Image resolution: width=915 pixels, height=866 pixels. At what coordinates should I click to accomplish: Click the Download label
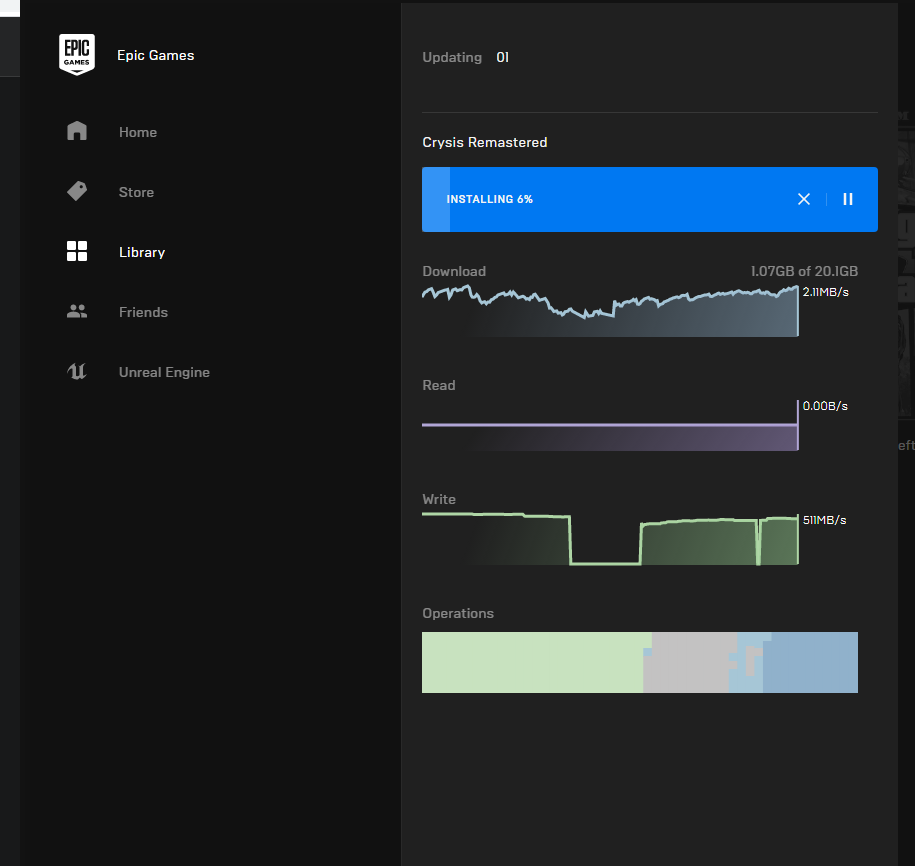pyautogui.click(x=454, y=271)
